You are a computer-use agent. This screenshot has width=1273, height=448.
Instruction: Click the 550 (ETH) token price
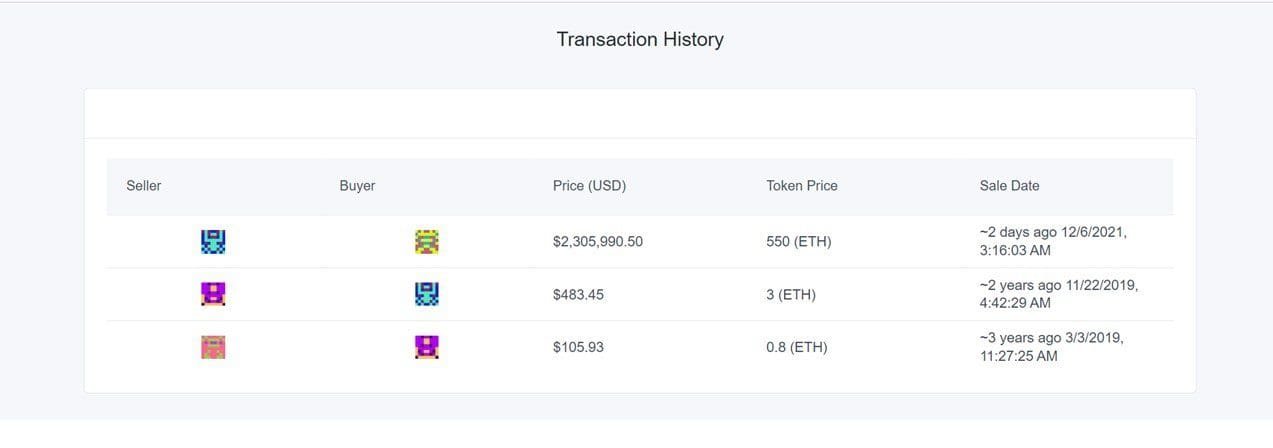point(798,242)
